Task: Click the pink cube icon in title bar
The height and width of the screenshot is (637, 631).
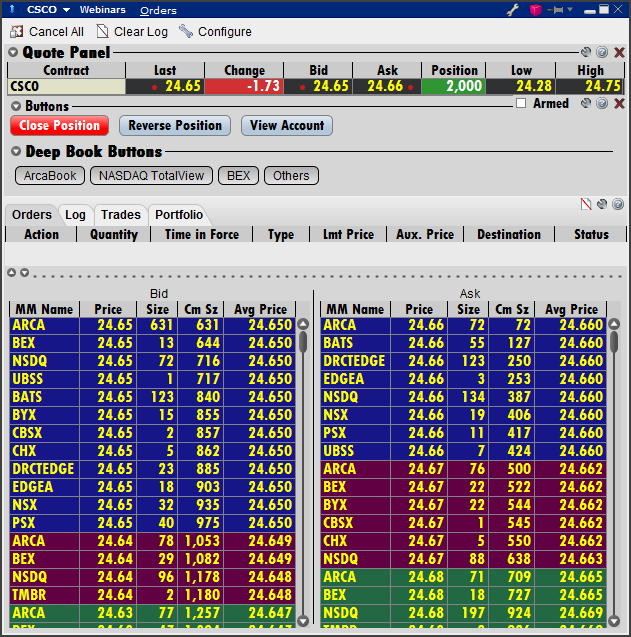Action: point(535,10)
